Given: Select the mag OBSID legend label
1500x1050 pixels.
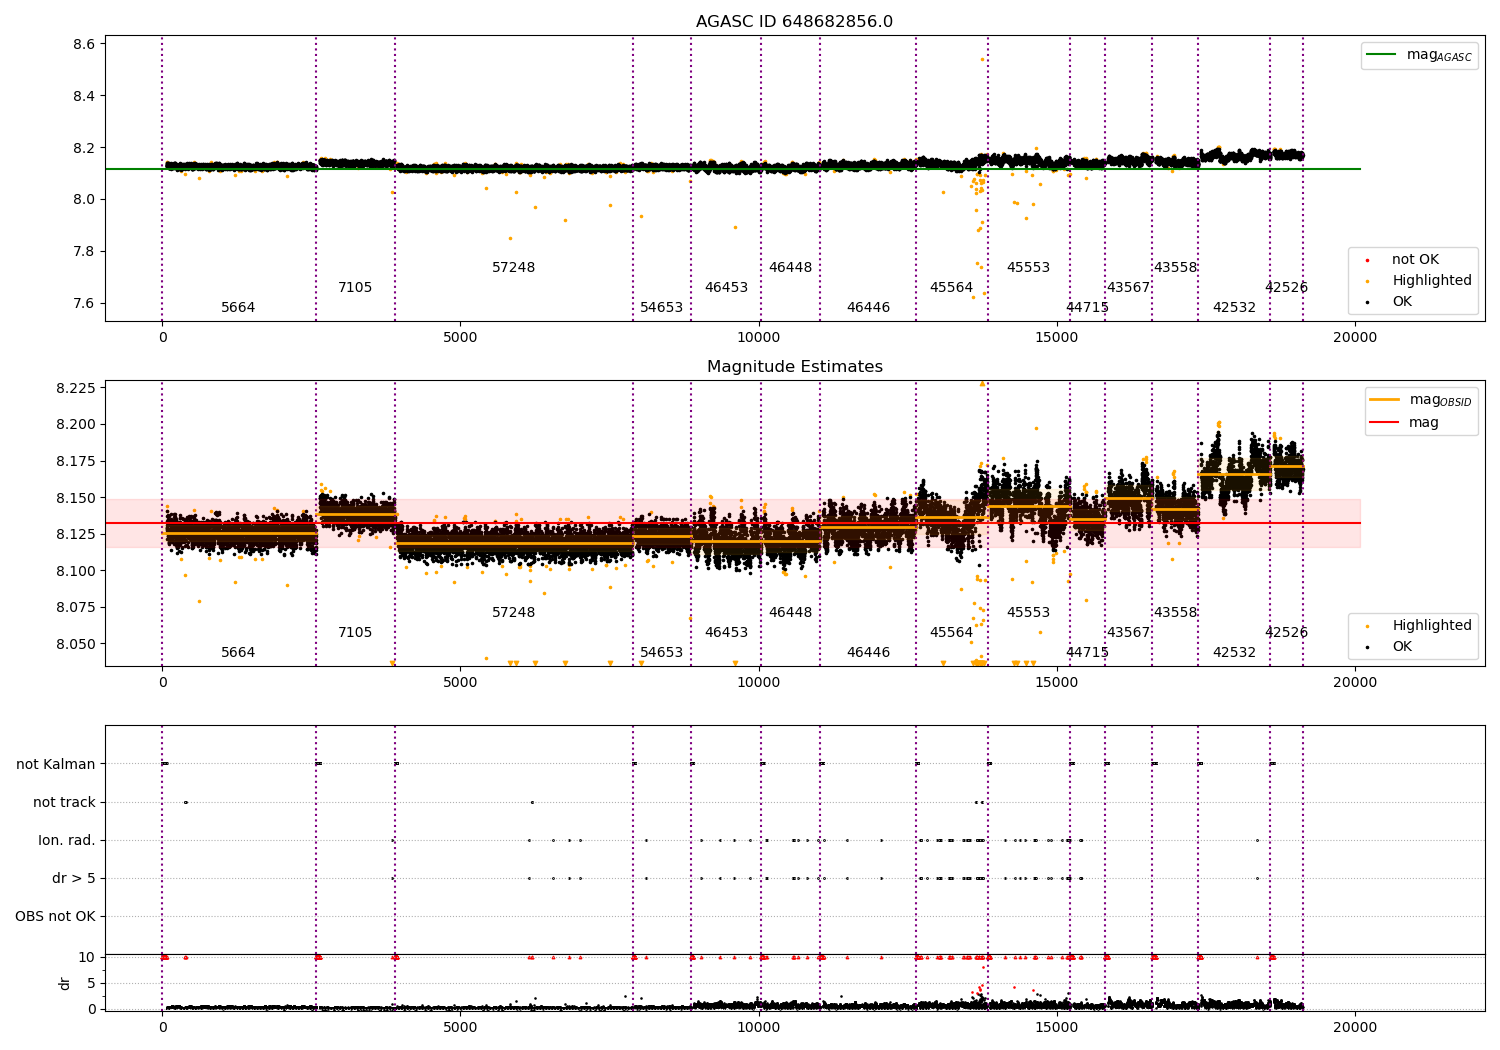Looking at the screenshot, I should 1441,401.
